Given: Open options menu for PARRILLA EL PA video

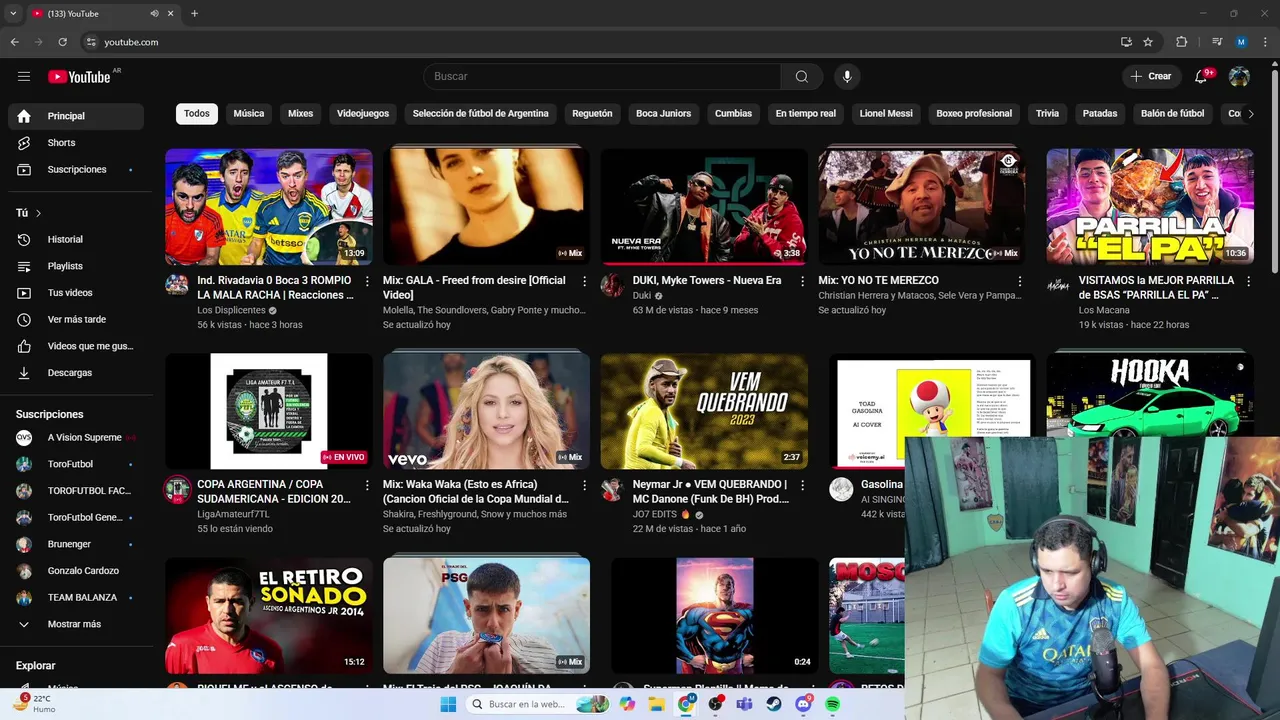Looking at the screenshot, I should 1248,282.
